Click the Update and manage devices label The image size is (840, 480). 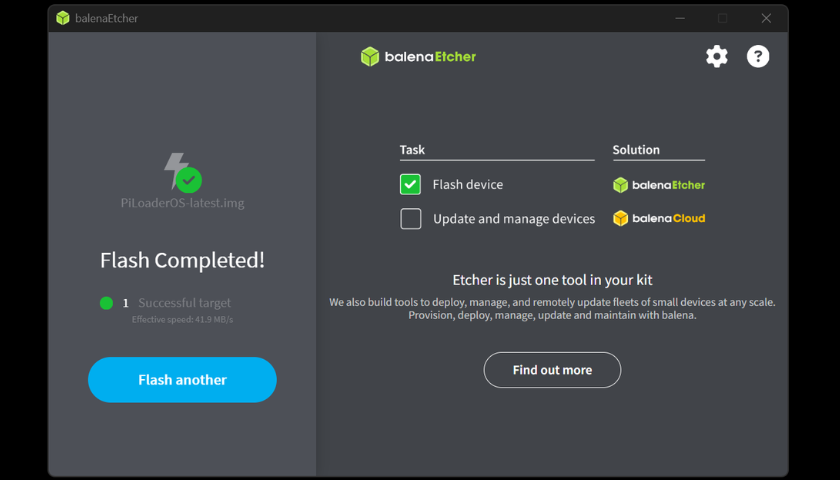(x=514, y=219)
